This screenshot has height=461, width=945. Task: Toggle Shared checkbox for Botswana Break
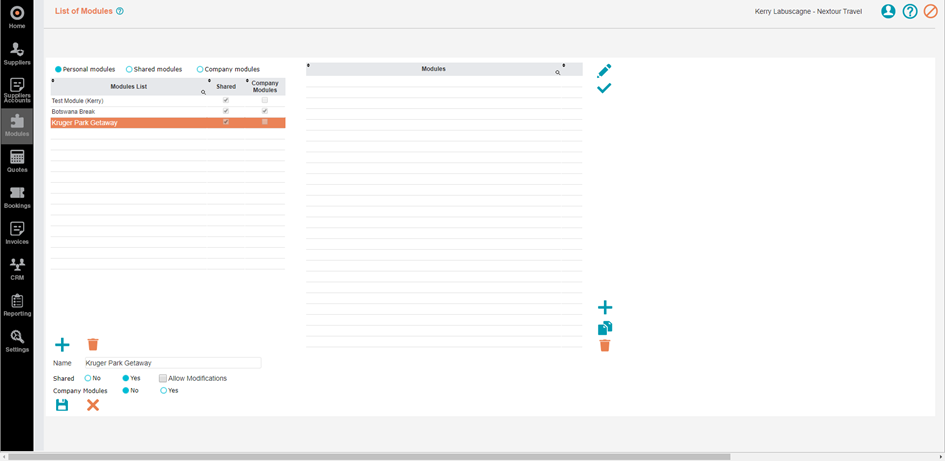click(226, 111)
